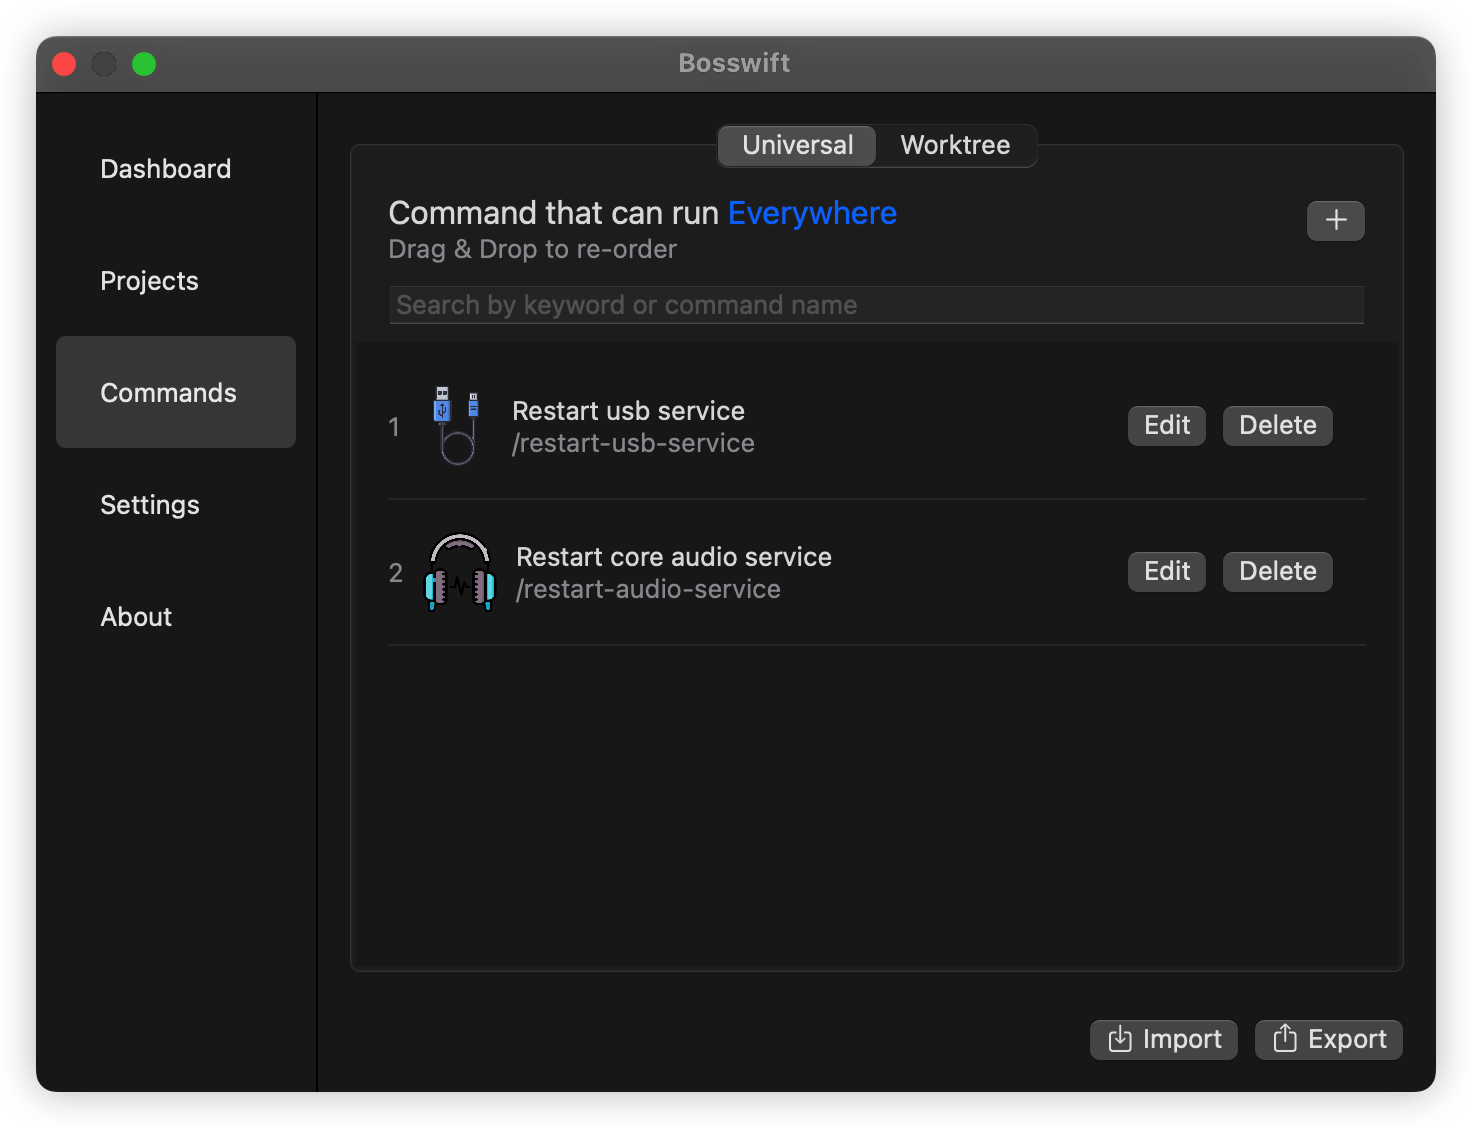This screenshot has height=1128, width=1472.
Task: Zoom the window with the green button
Action: tap(144, 64)
